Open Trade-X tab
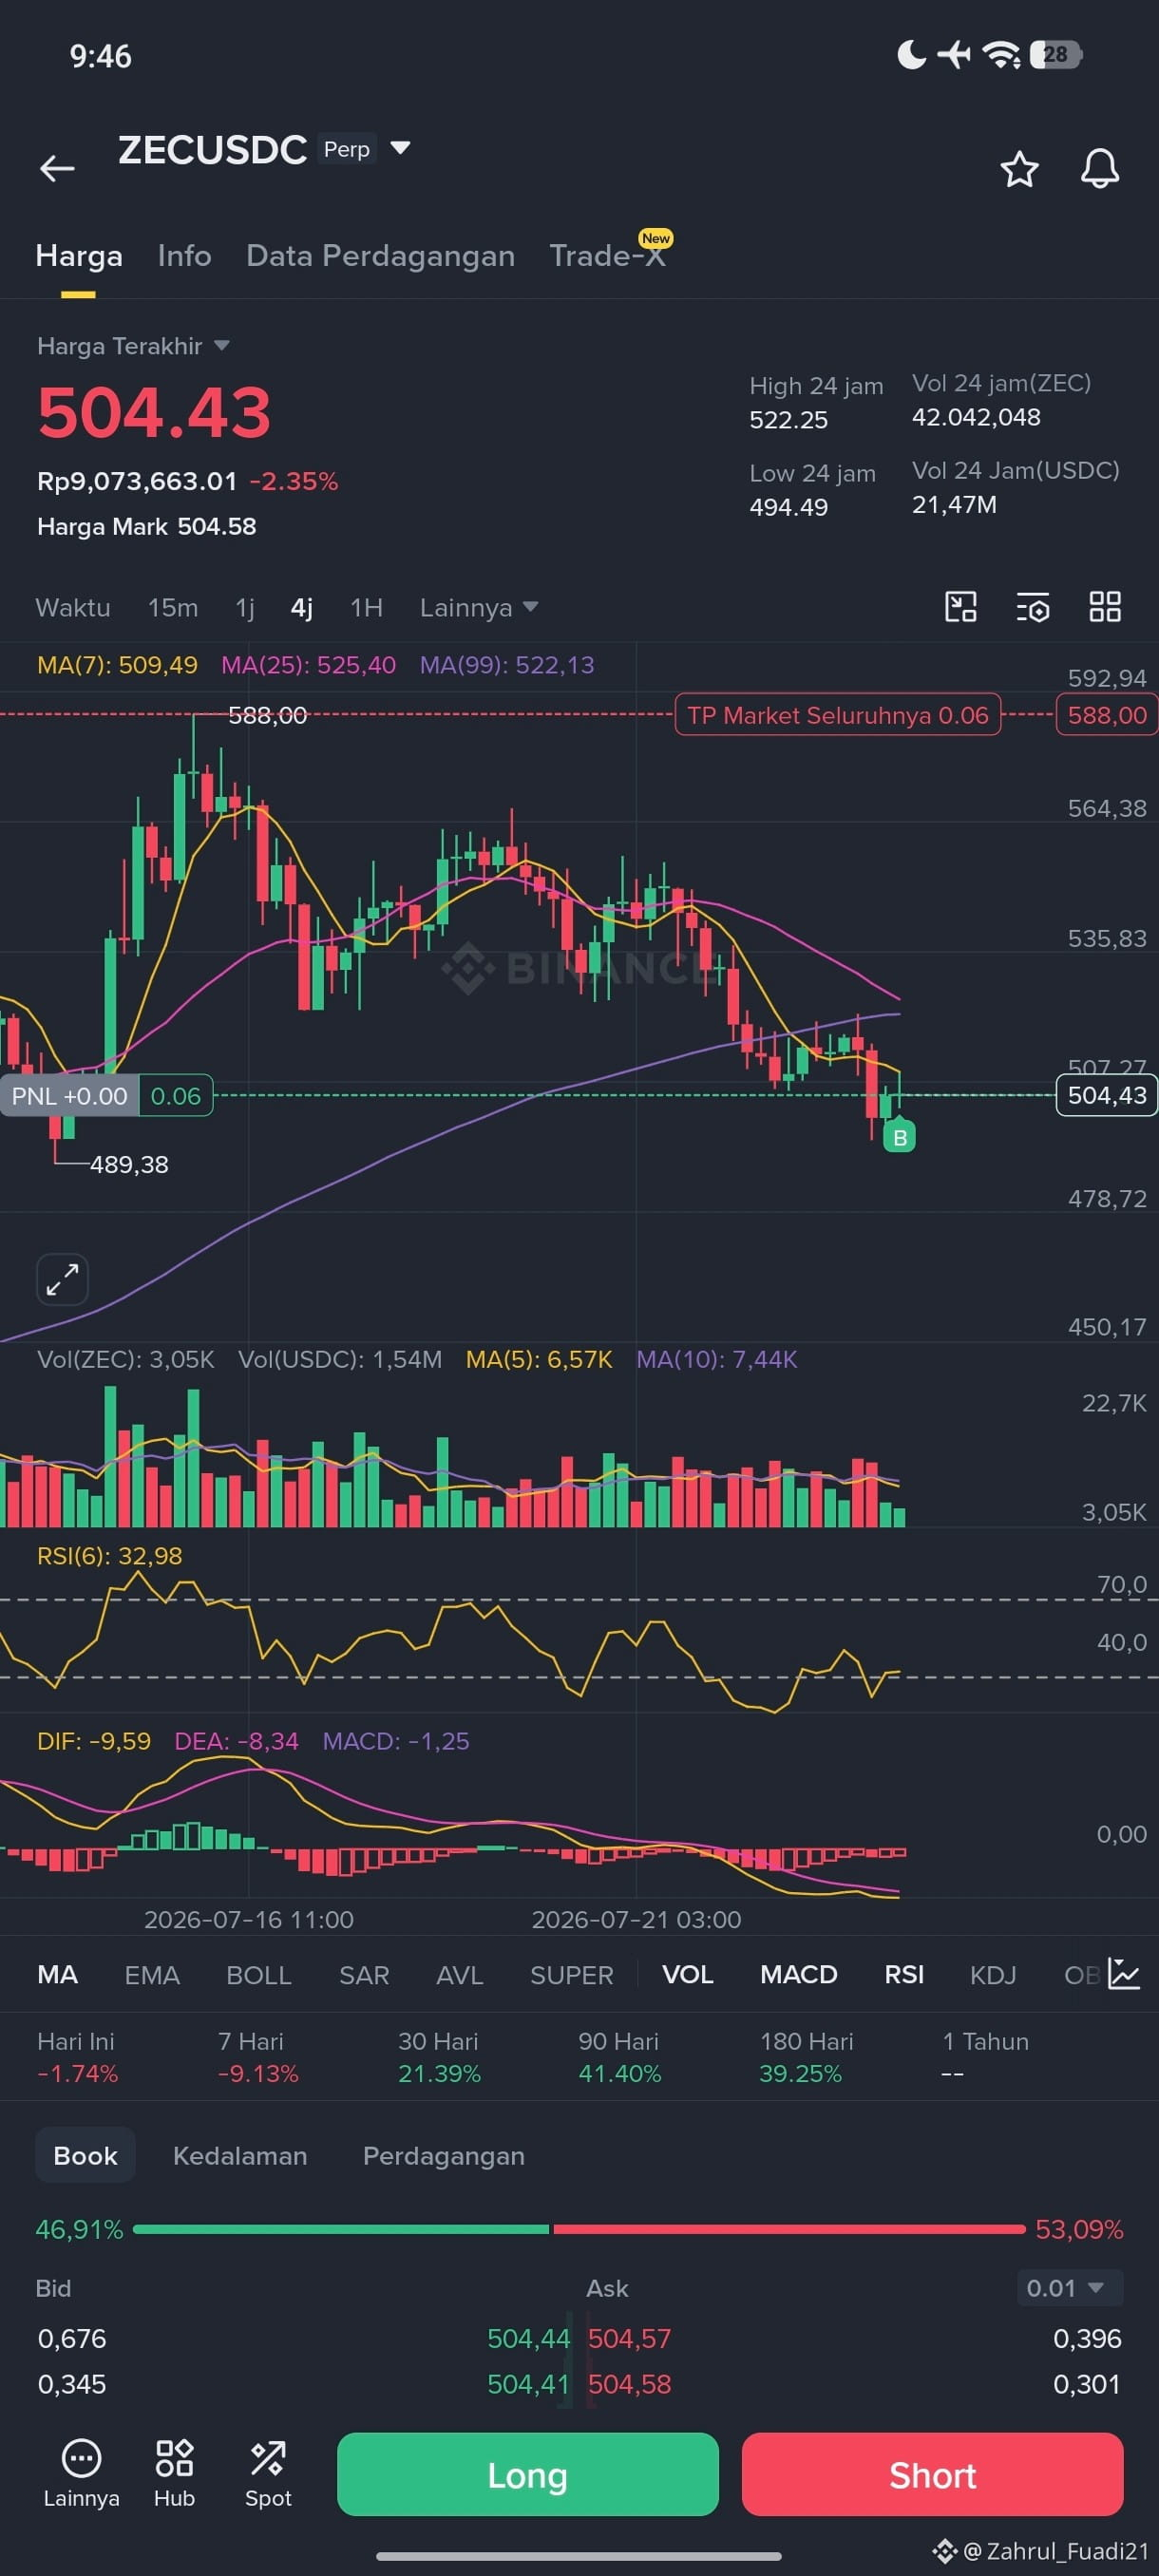Image resolution: width=1159 pixels, height=2576 pixels. click(x=607, y=256)
